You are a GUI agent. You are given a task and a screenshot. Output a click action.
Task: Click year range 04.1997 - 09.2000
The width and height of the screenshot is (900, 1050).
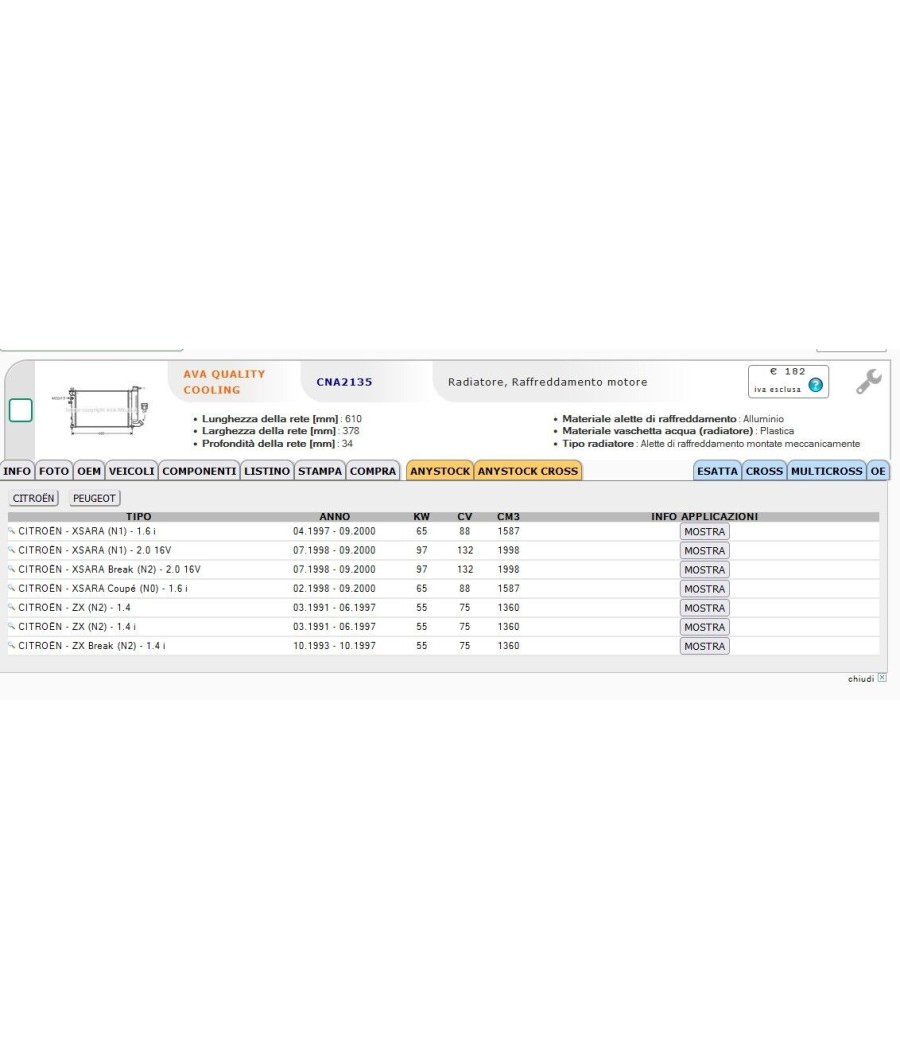click(334, 531)
